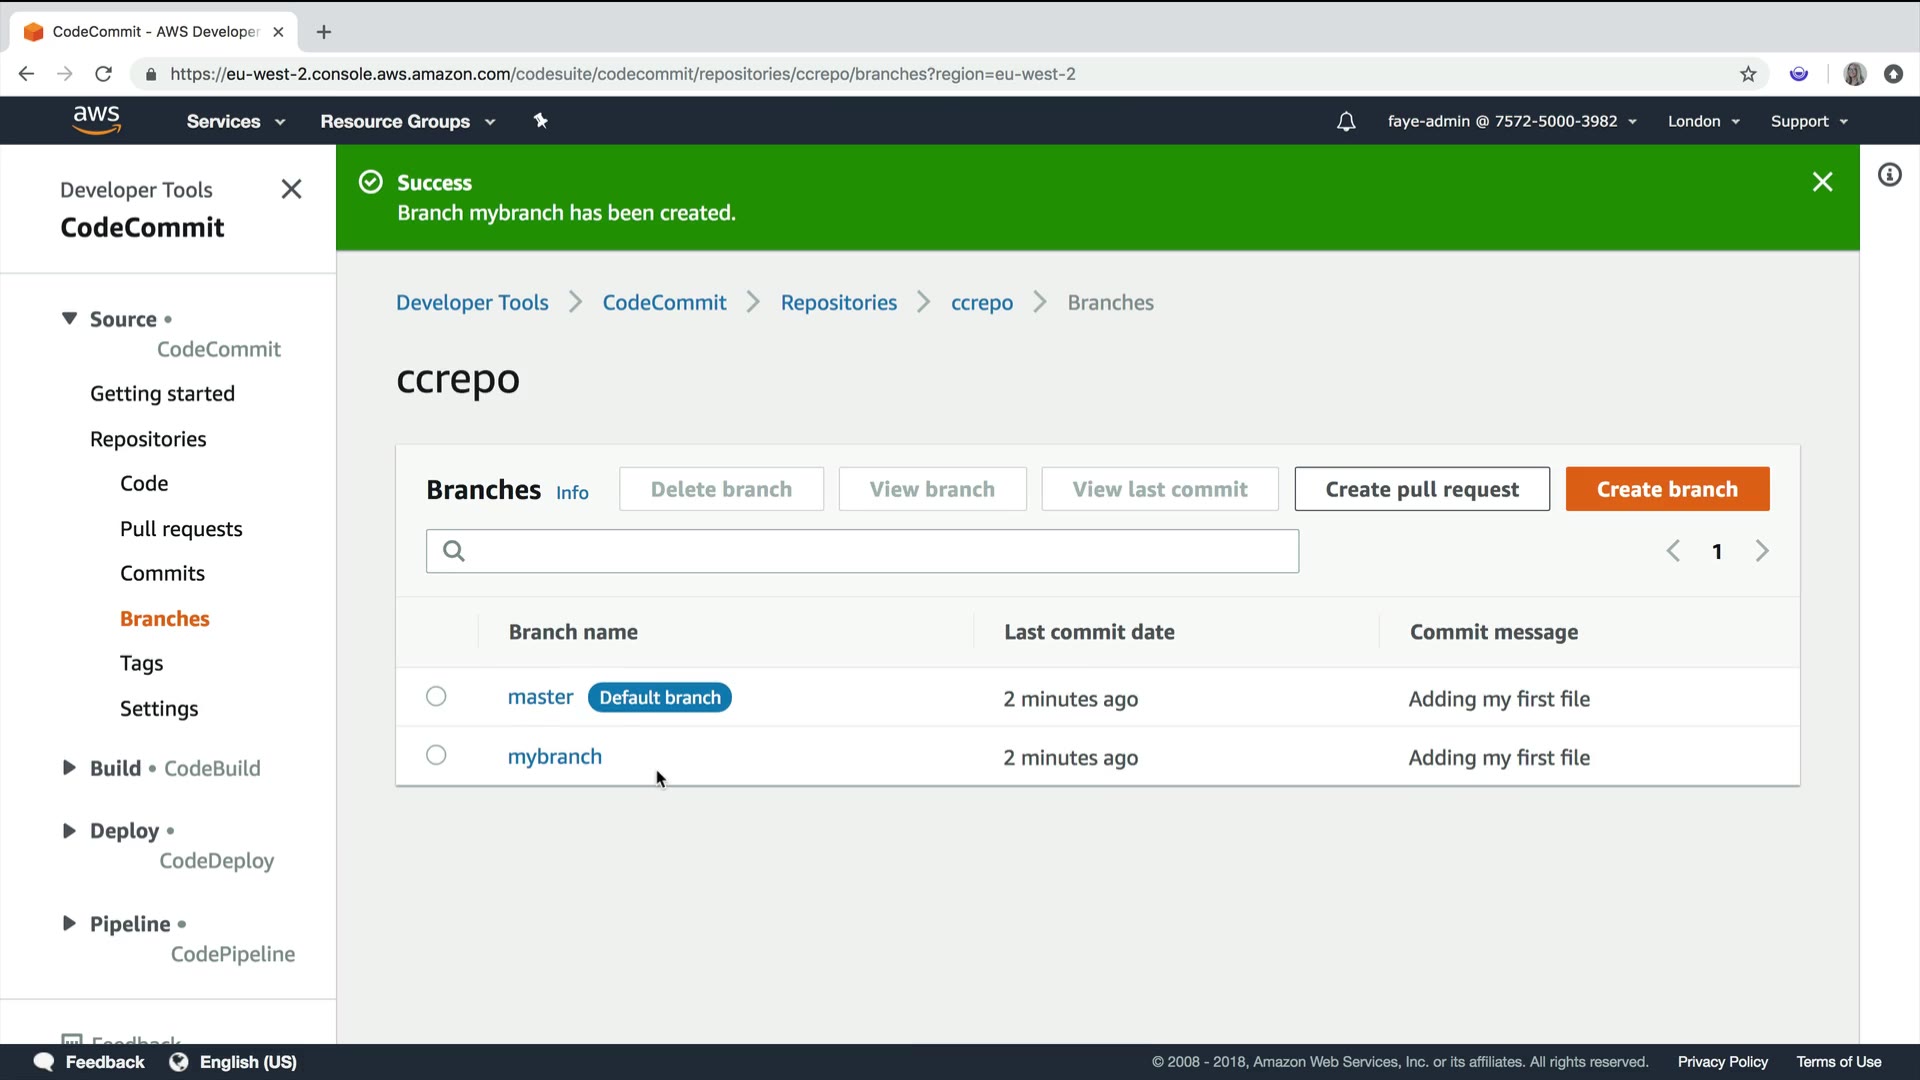
Task: Bookmark this page with star icon
Action: (1748, 74)
